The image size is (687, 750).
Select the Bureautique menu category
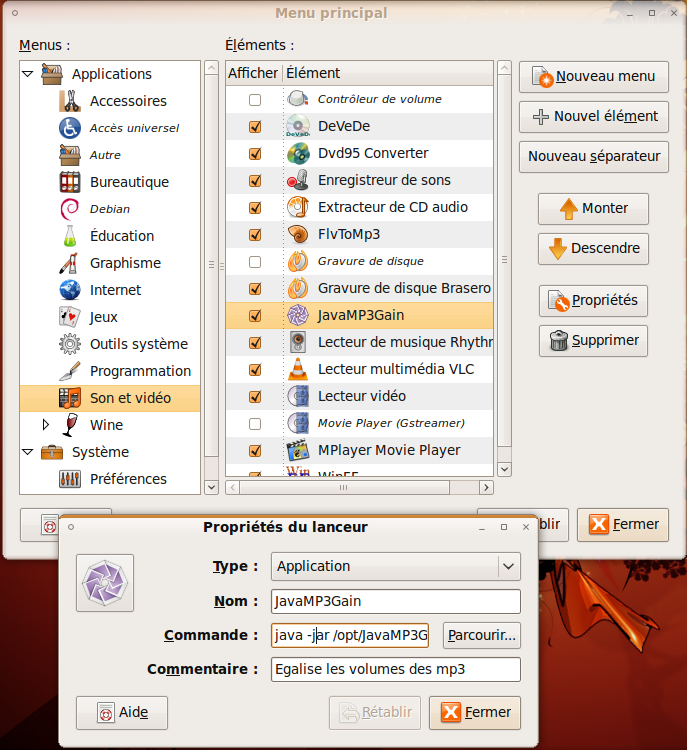coord(129,182)
